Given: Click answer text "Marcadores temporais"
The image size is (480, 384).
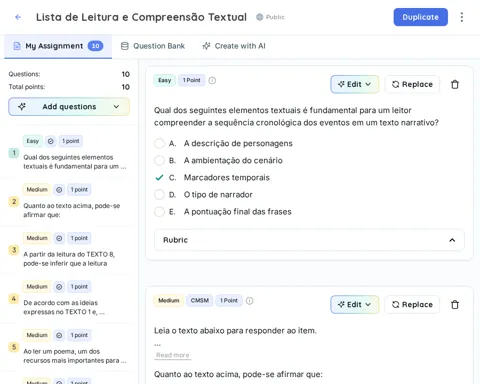Looking at the screenshot, I should (x=227, y=177).
